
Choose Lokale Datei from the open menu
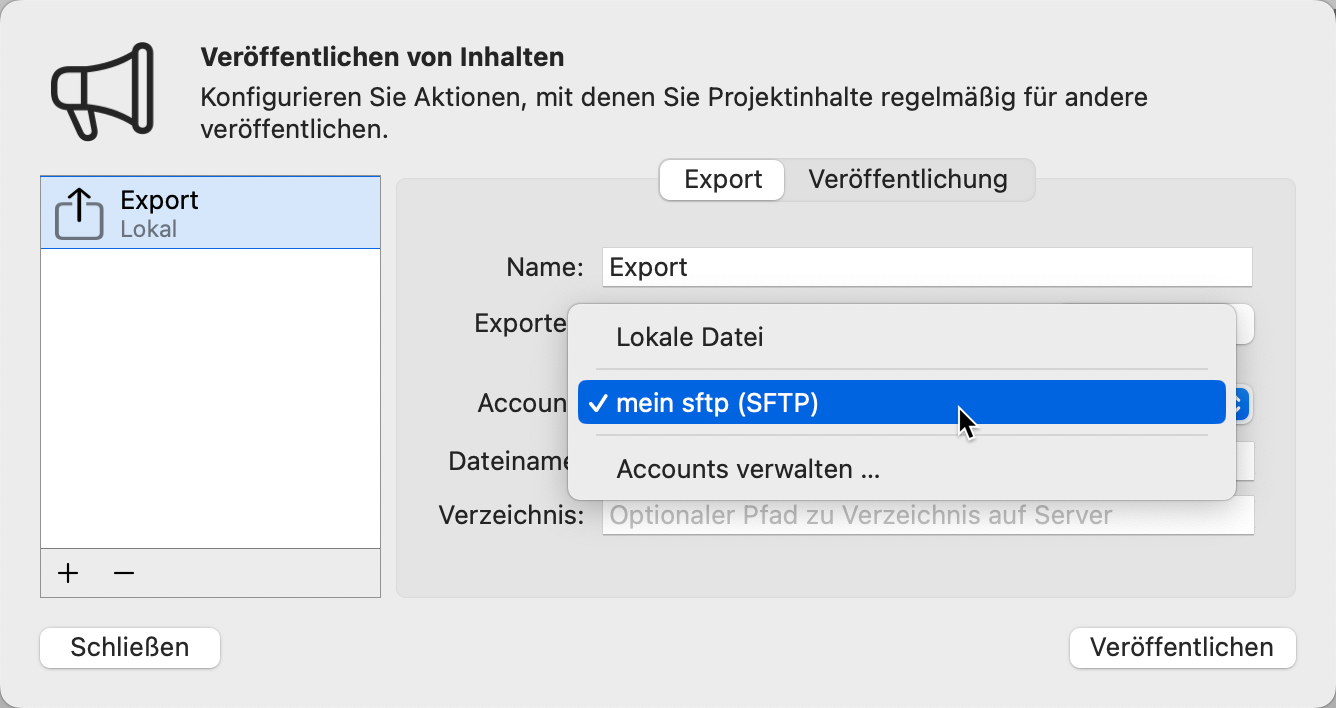pyautogui.click(x=689, y=337)
